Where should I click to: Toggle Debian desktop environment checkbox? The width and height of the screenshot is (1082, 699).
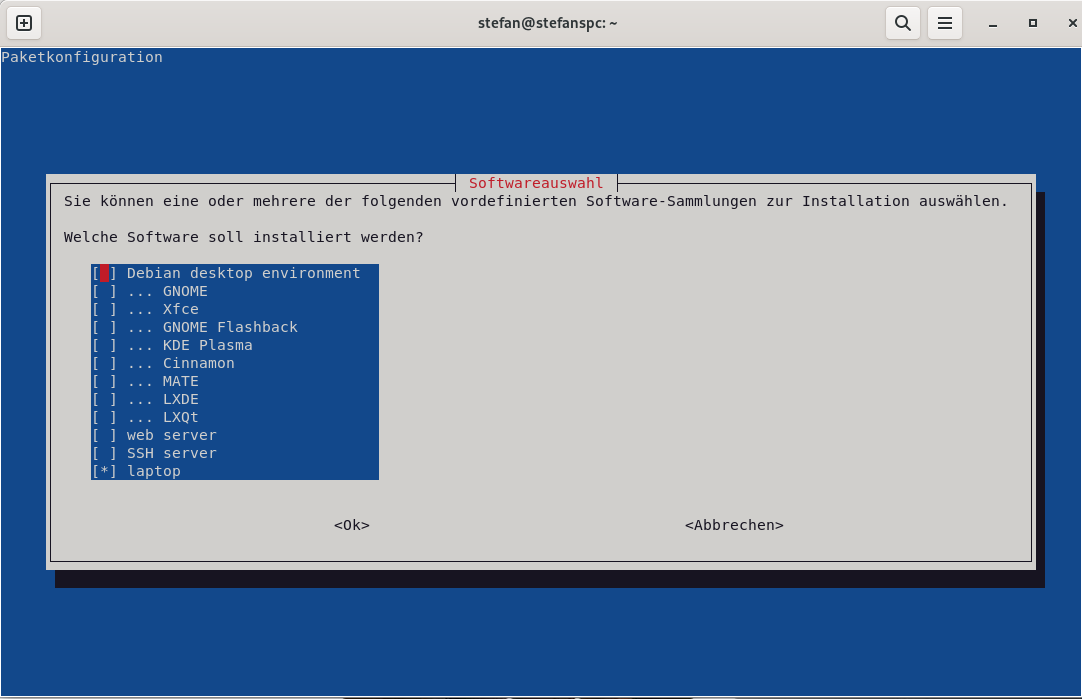(x=104, y=273)
